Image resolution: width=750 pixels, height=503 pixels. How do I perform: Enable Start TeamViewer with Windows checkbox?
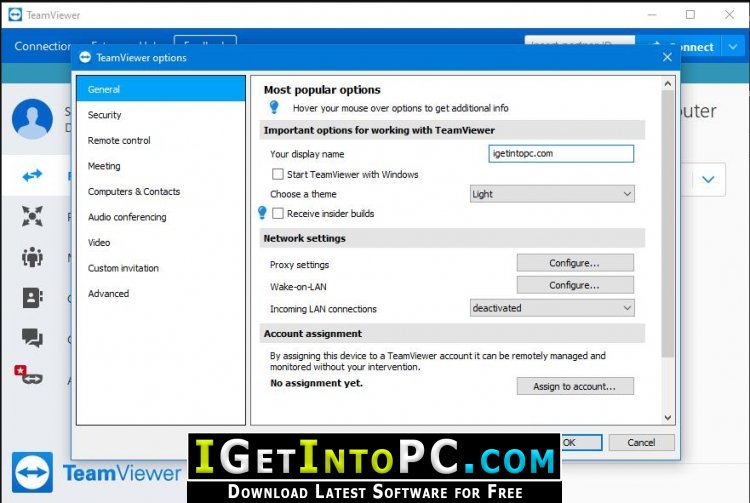278,174
